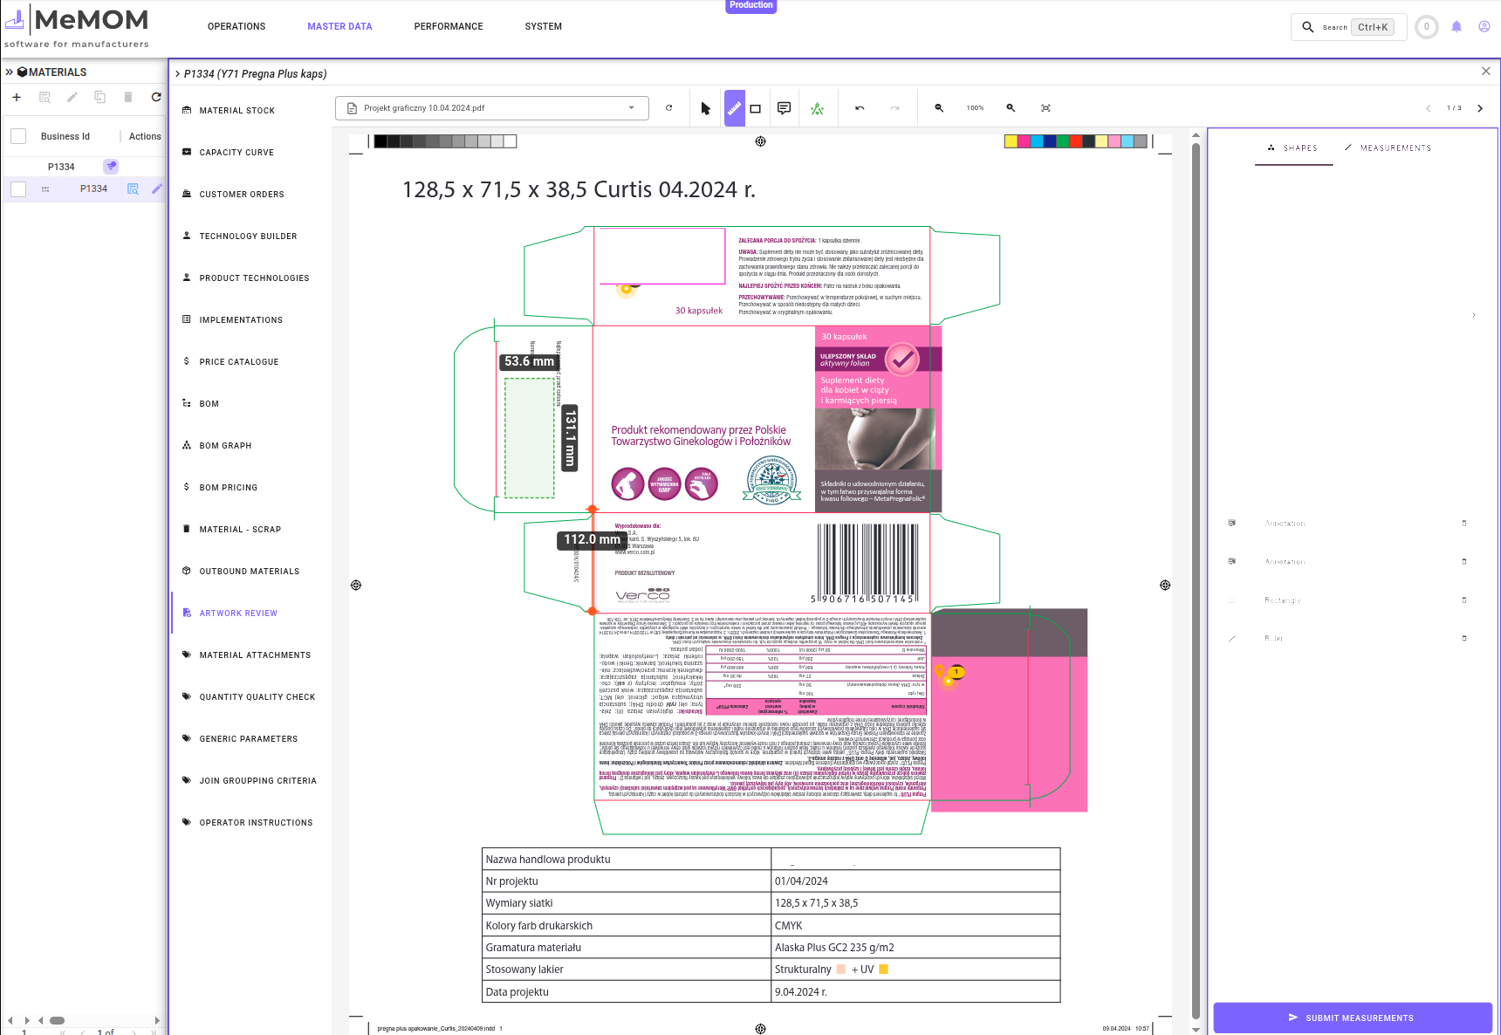Viewport: 1501px width, 1035px height.
Task: Click the Business Id filter icon
Action: tap(111, 166)
